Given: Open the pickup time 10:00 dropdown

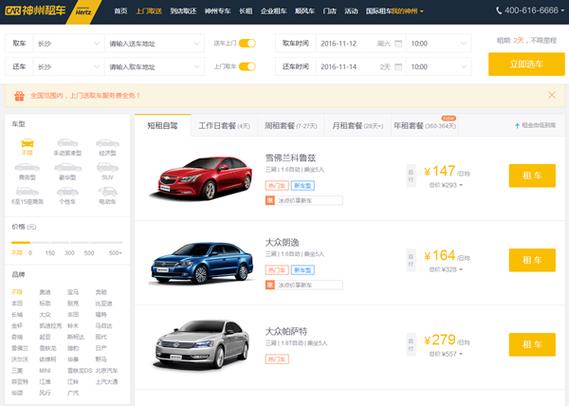Looking at the screenshot, I should click(x=438, y=44).
